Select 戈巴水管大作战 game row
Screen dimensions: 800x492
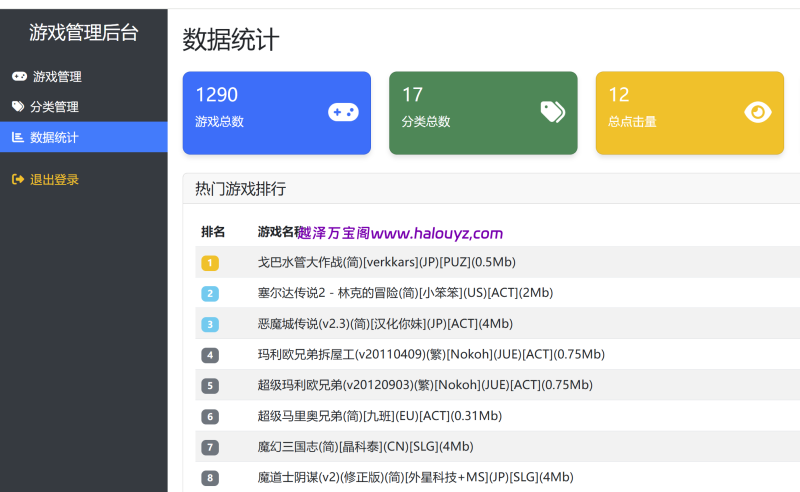point(497,262)
